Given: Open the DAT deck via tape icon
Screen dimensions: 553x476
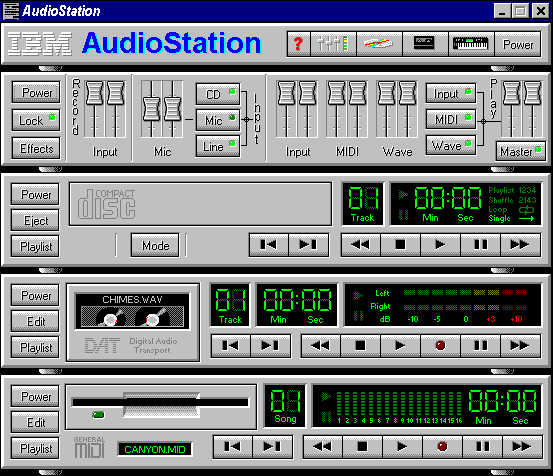Looking at the screenshot, I should pos(425,44).
